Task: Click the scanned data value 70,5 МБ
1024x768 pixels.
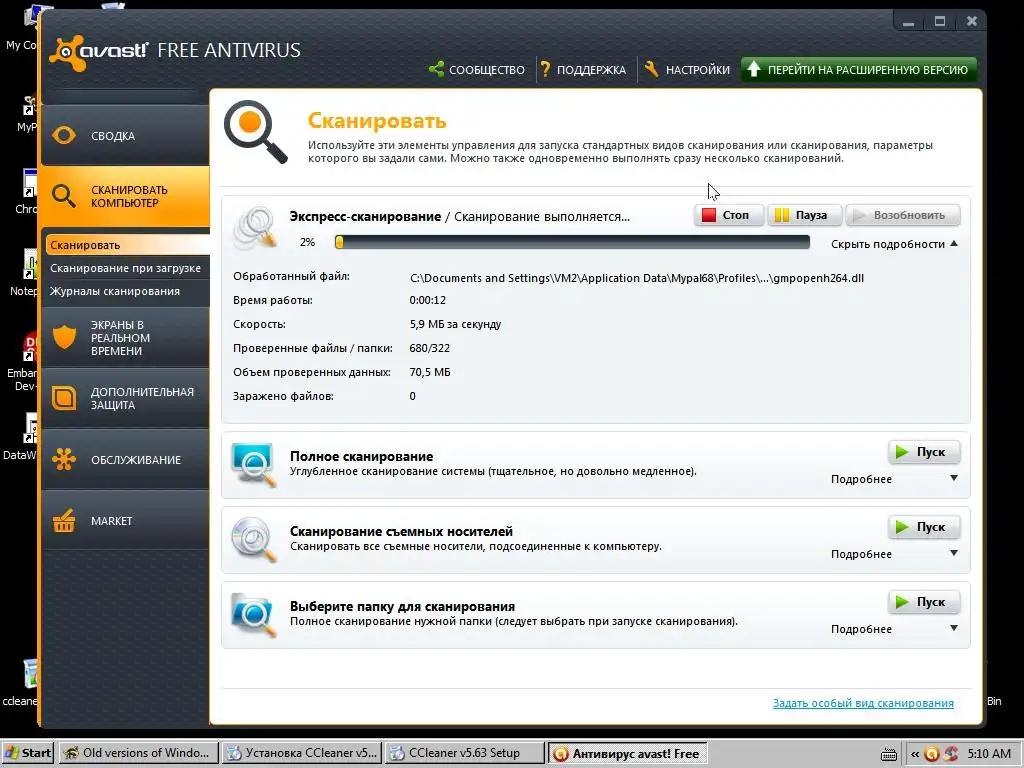Action: 430,372
